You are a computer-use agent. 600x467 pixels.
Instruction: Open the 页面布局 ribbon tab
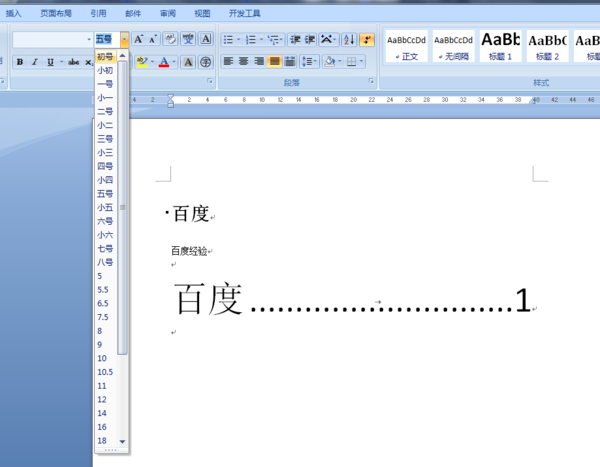pos(56,13)
